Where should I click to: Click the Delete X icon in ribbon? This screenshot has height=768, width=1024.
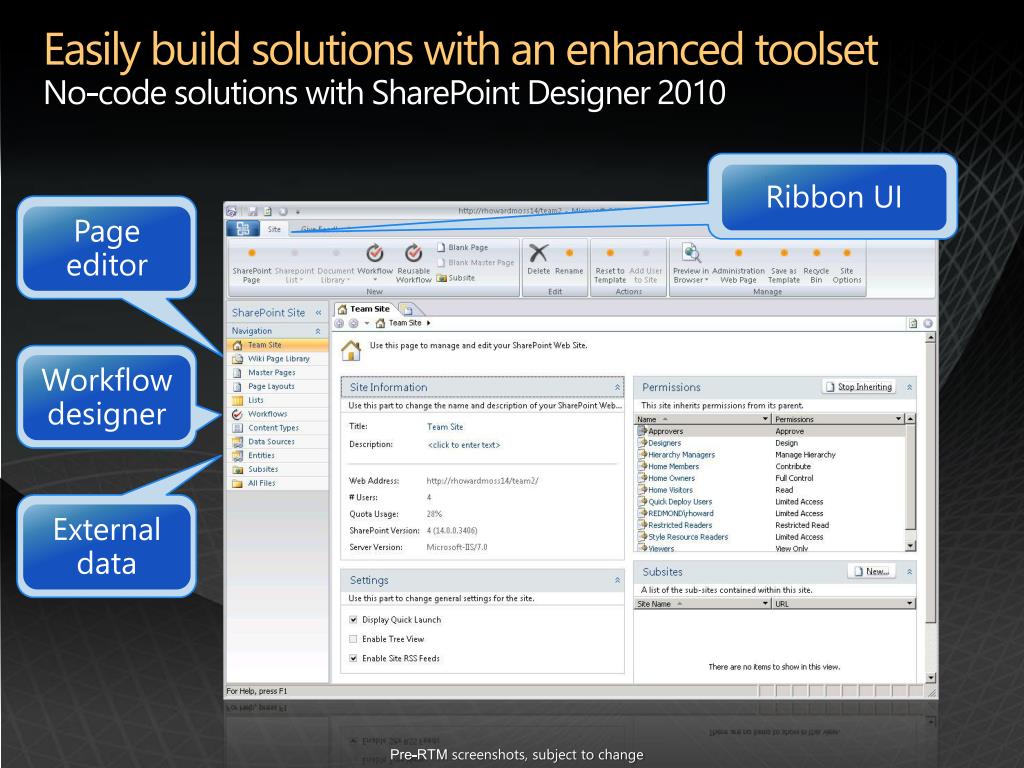tap(538, 253)
